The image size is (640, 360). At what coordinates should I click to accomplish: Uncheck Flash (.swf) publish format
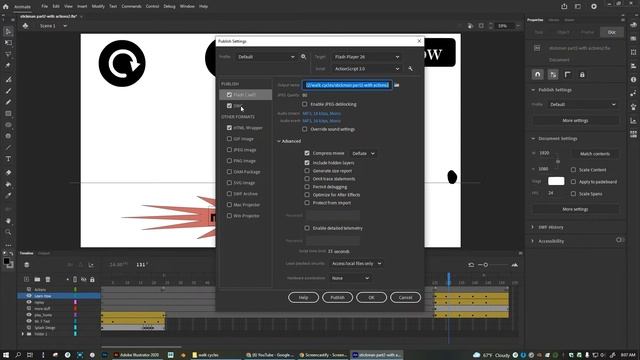tap(229, 95)
